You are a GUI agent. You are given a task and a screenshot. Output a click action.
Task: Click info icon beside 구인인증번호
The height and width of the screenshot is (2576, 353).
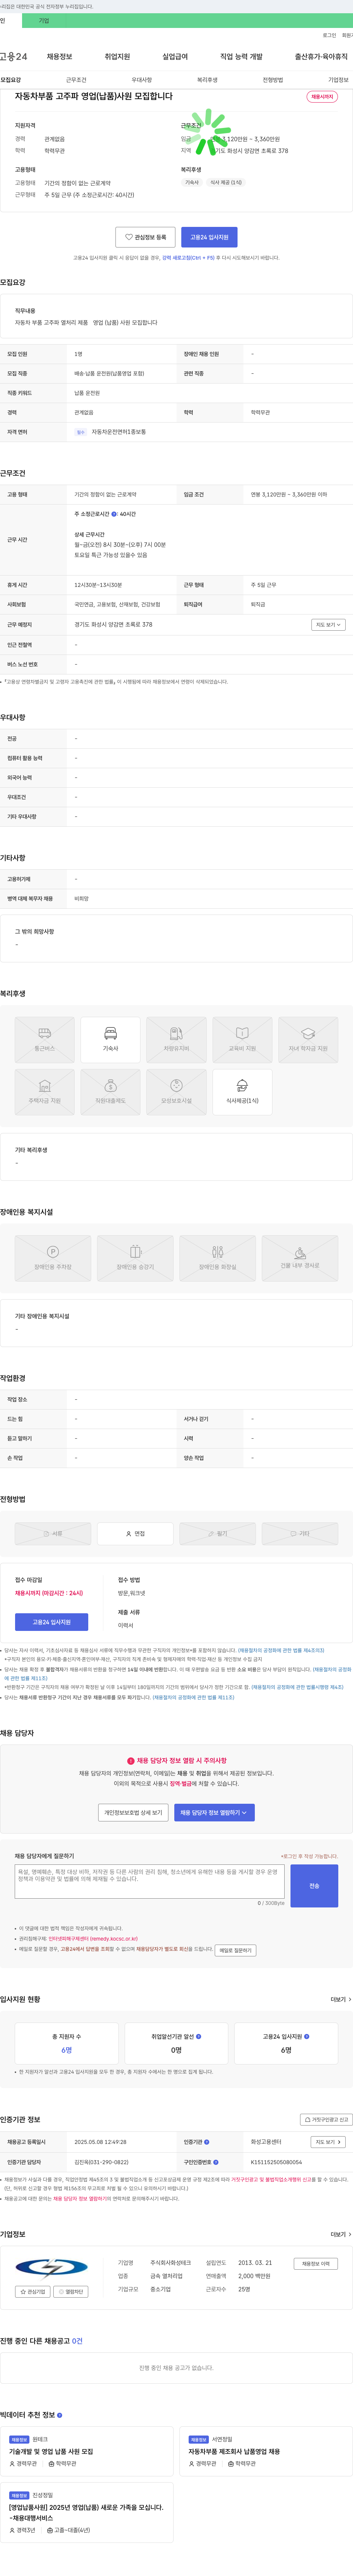216,2162
